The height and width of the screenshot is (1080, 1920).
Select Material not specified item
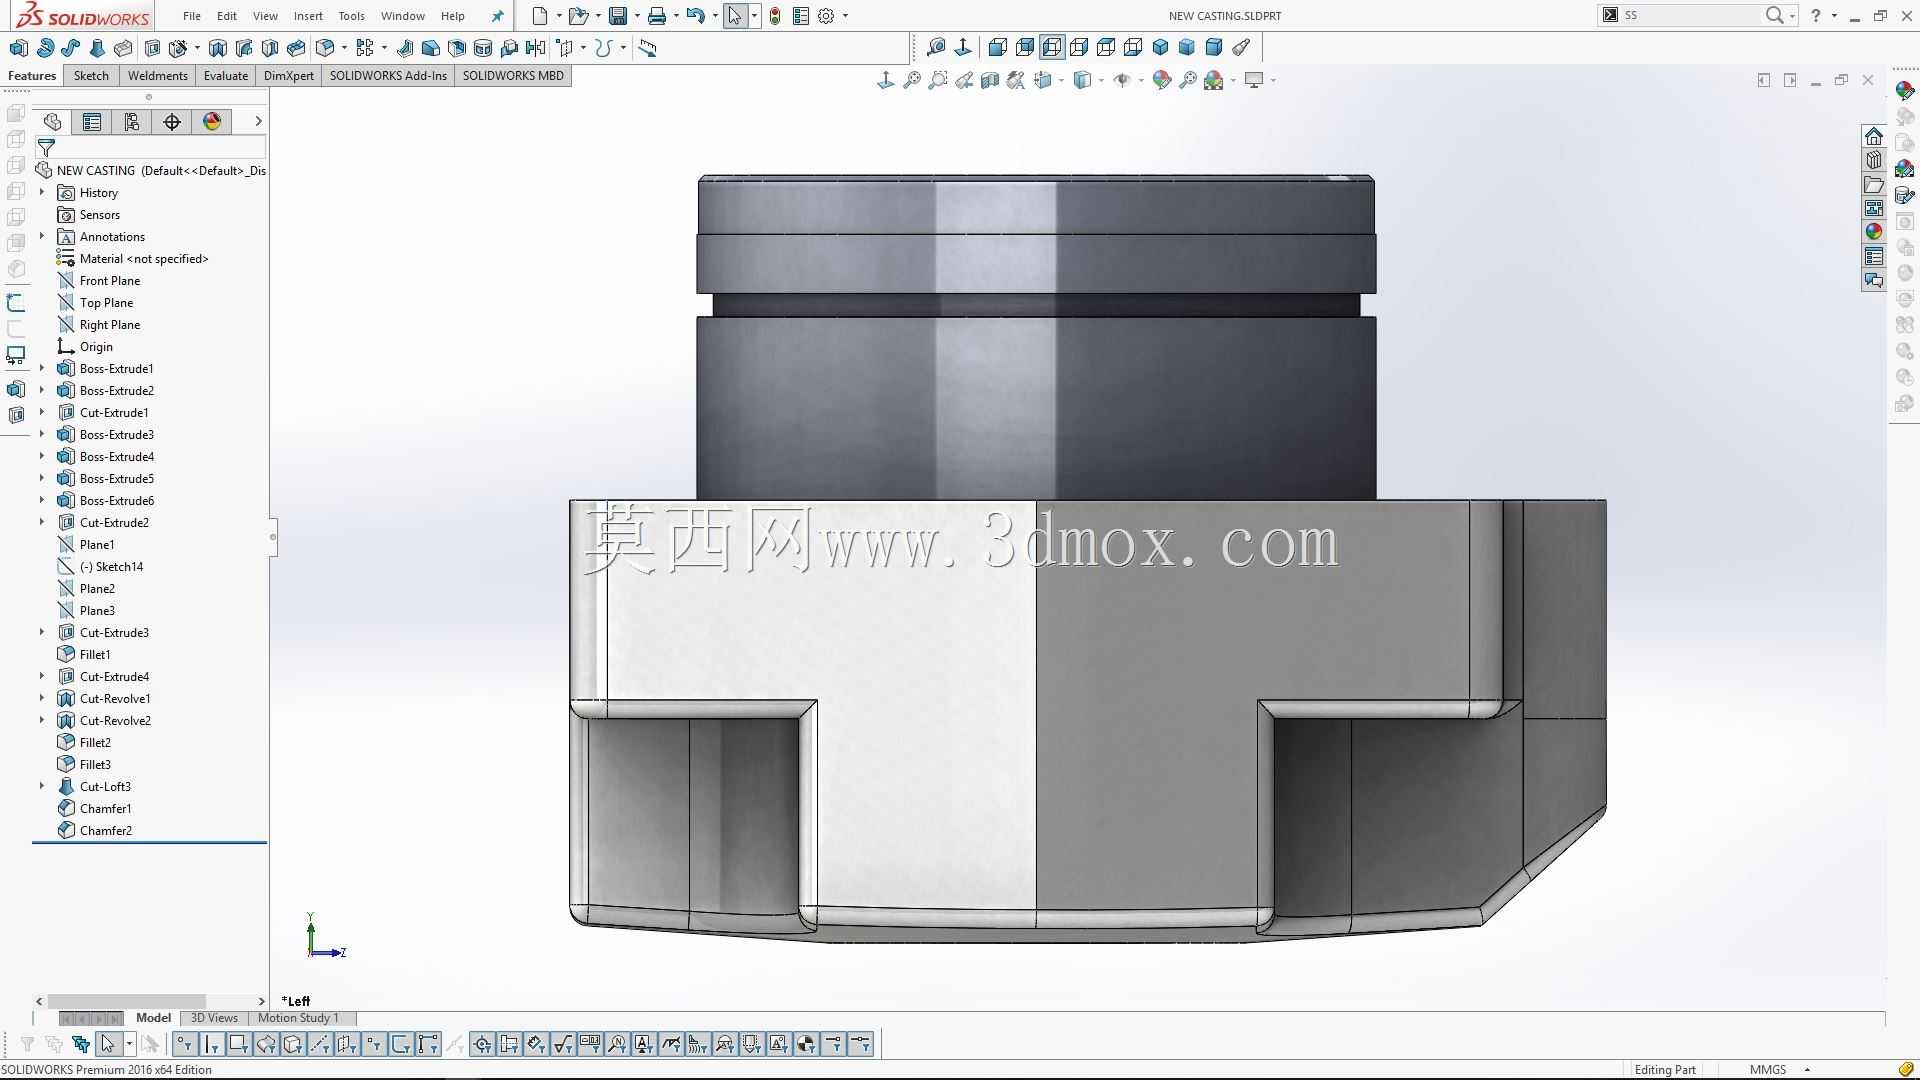144,259
